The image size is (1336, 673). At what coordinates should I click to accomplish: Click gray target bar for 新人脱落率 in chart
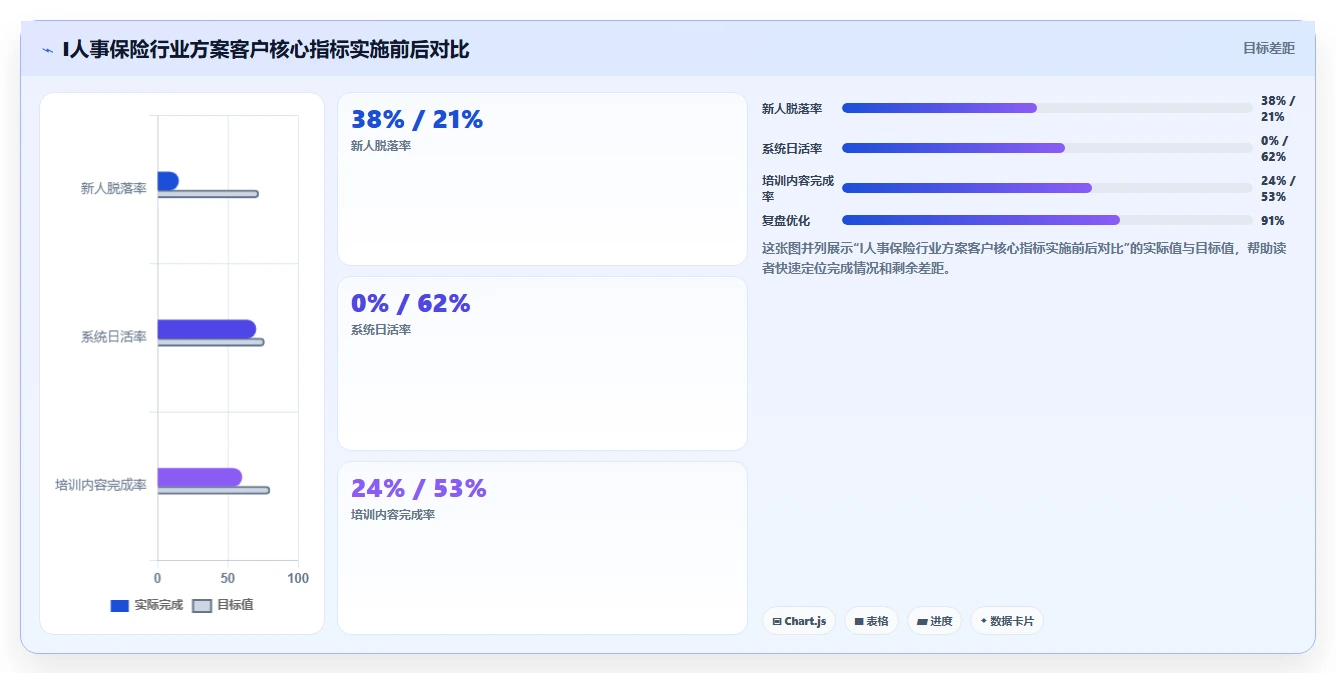pos(208,194)
